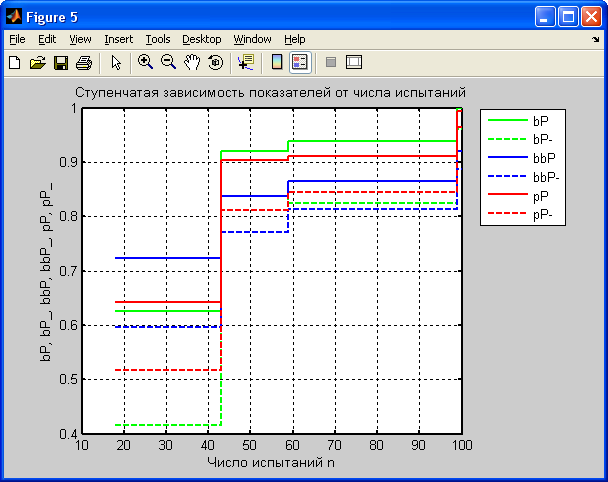Click x-axis tick label 50

point(250,445)
